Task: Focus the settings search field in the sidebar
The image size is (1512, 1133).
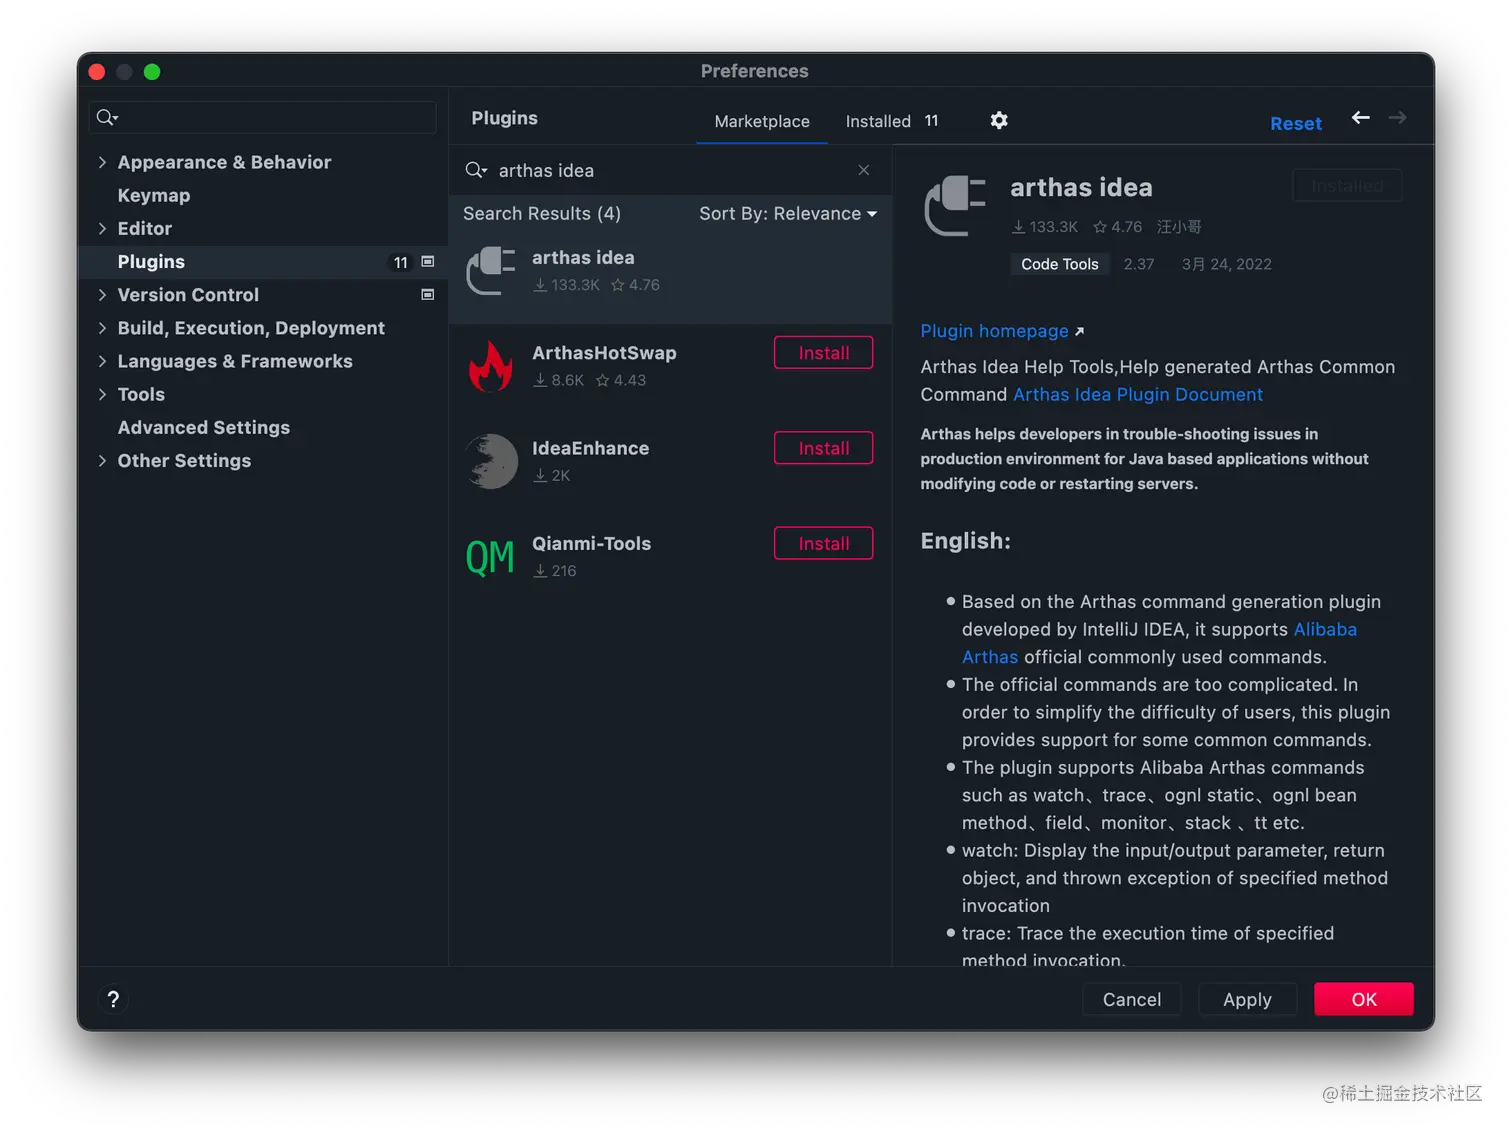Action: point(263,118)
